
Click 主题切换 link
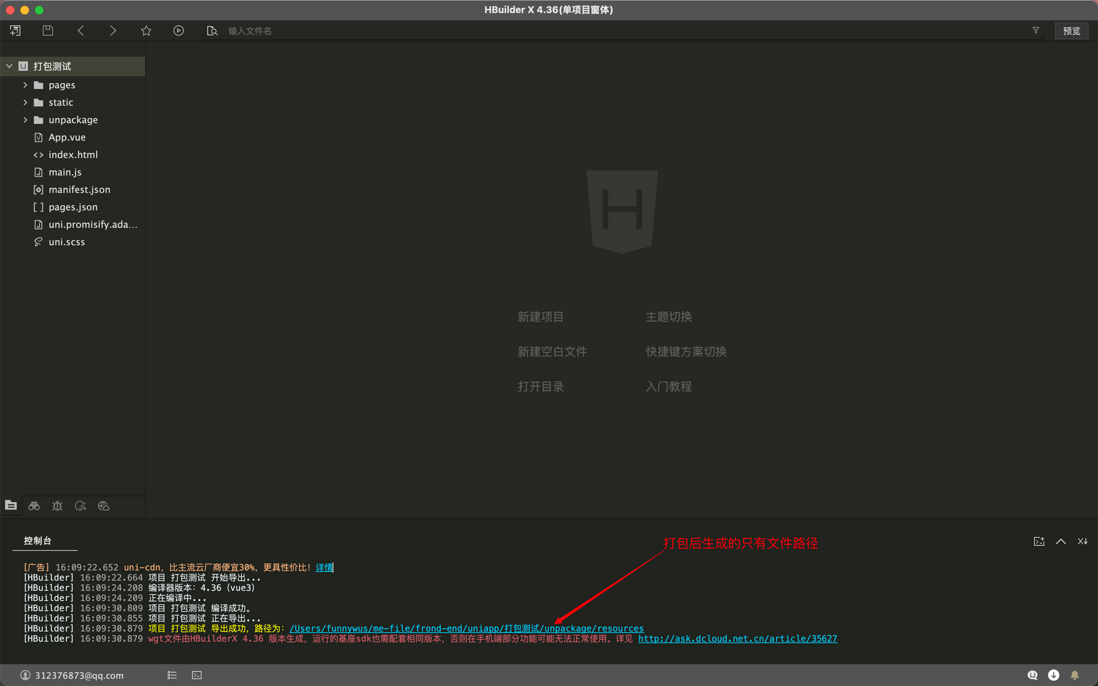coord(669,317)
